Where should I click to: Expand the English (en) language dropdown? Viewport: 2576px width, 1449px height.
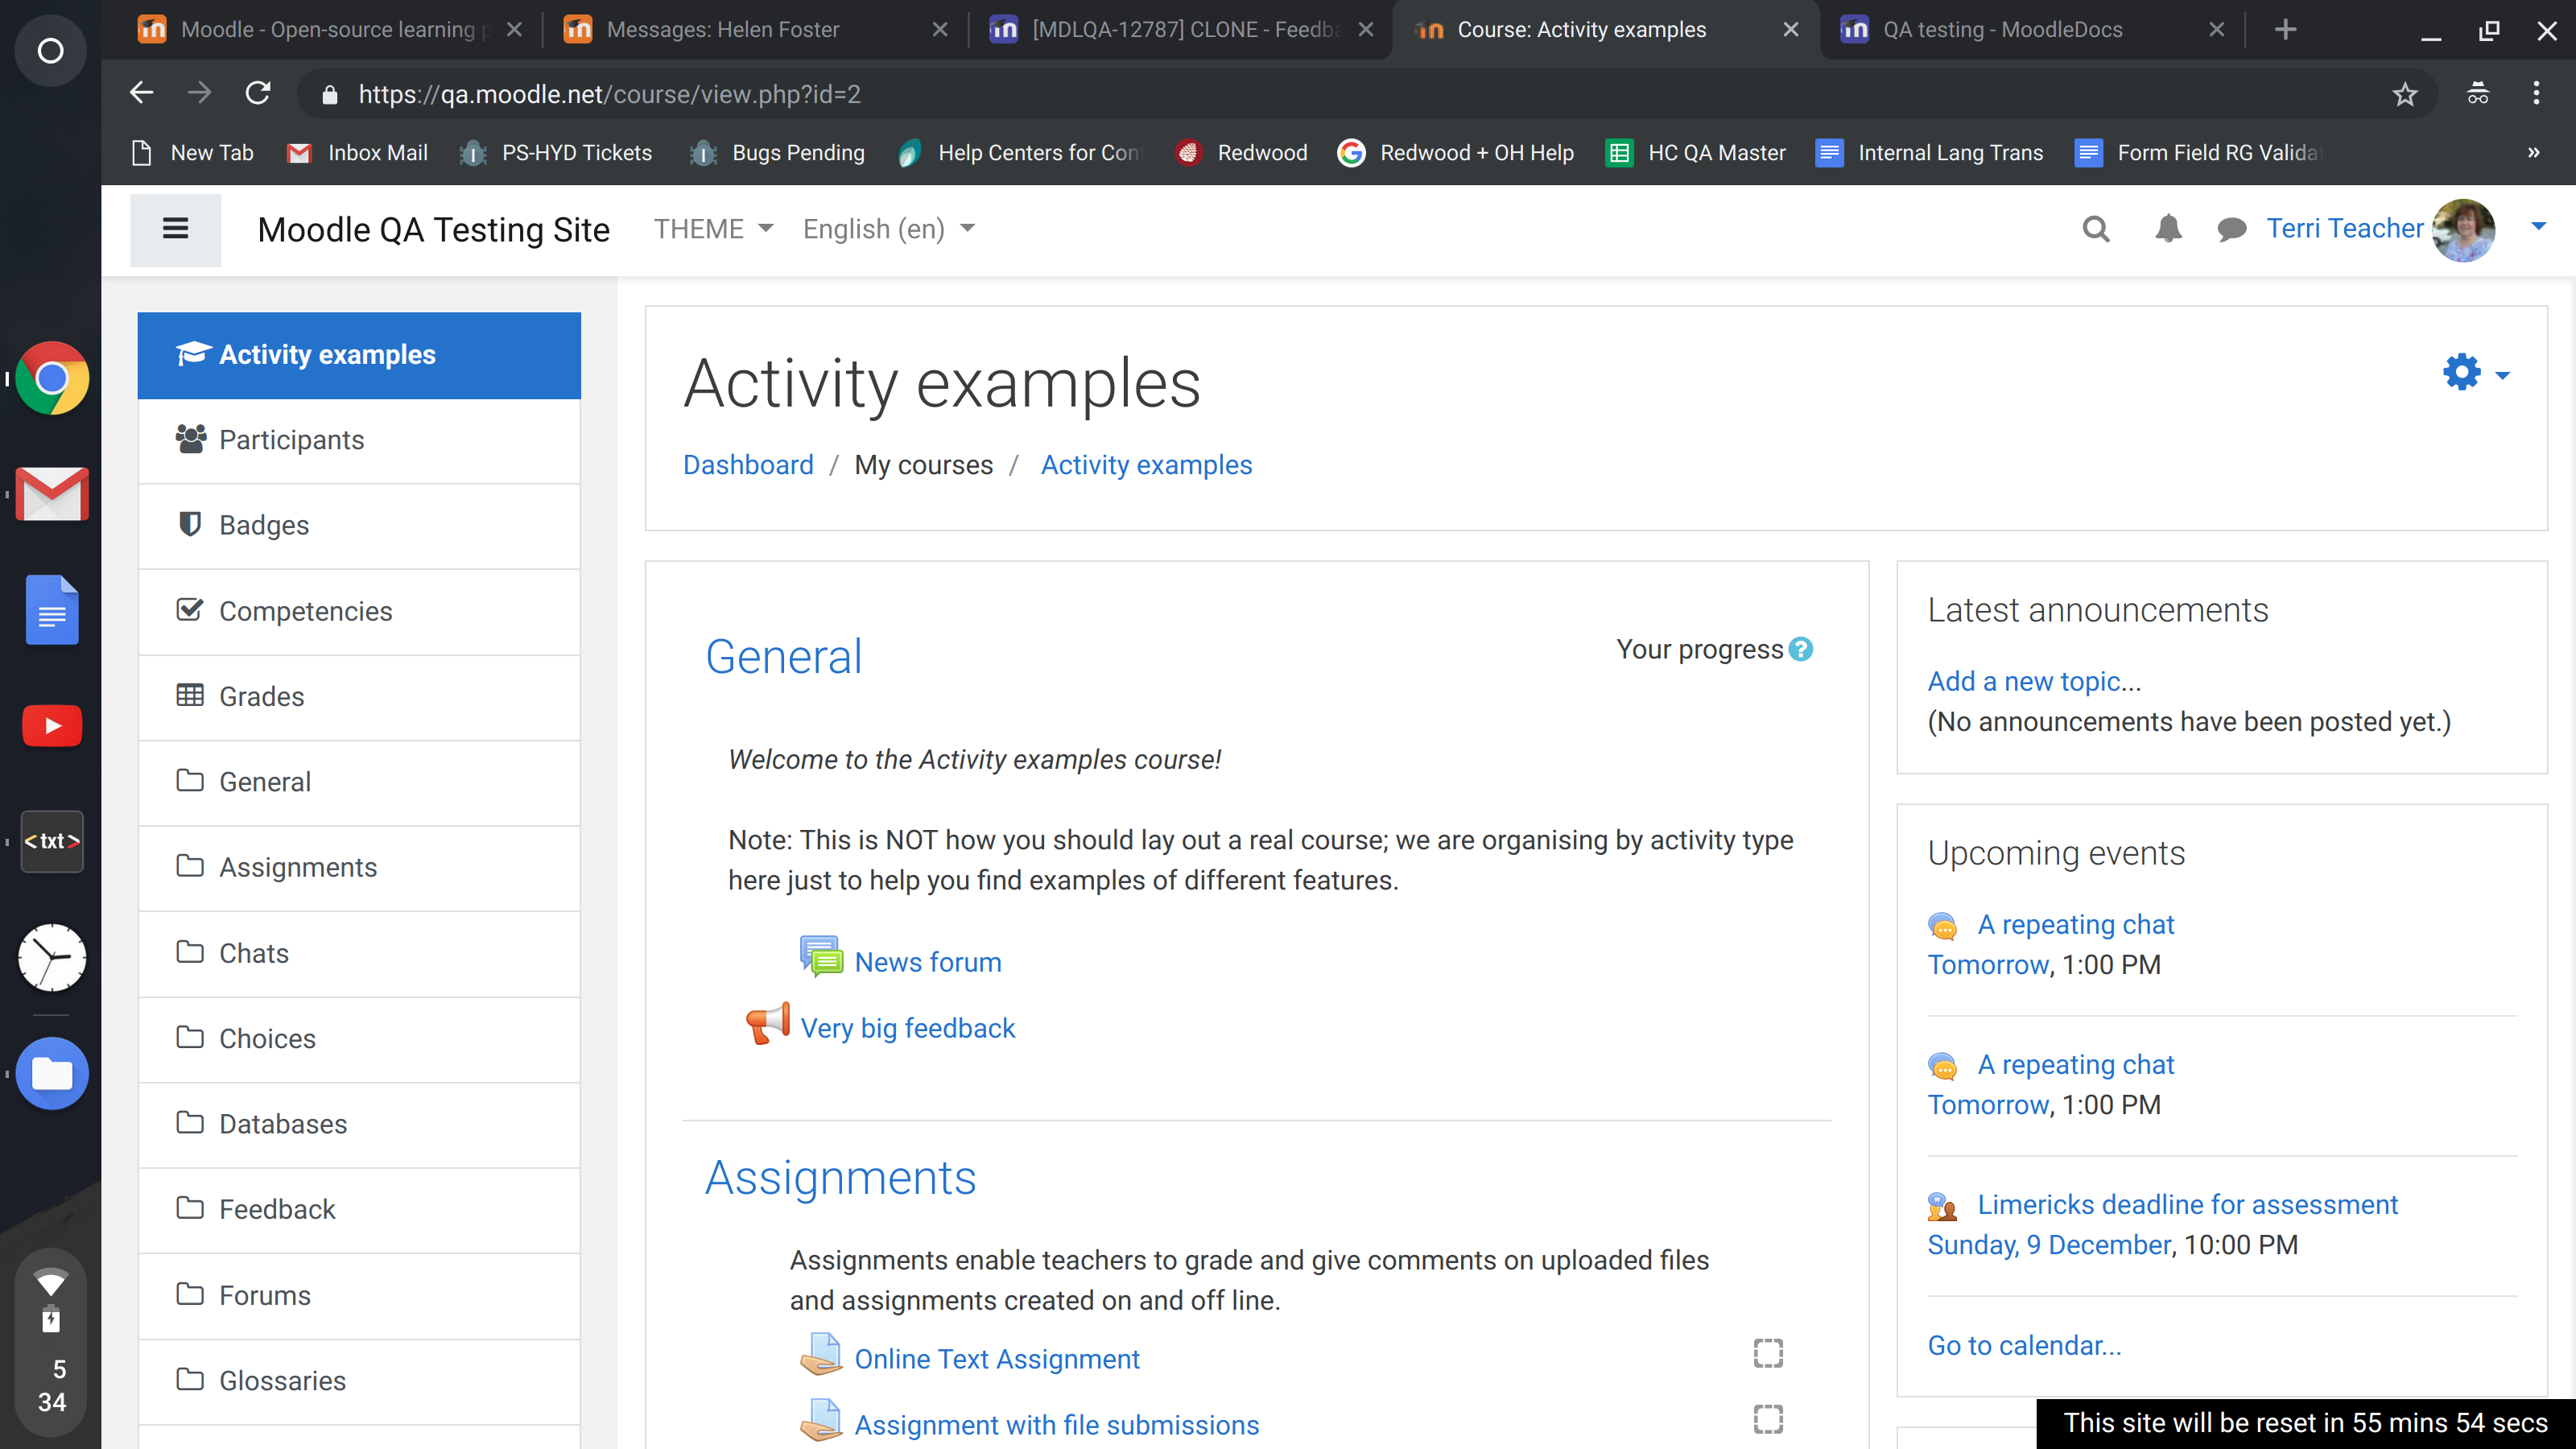coord(888,229)
